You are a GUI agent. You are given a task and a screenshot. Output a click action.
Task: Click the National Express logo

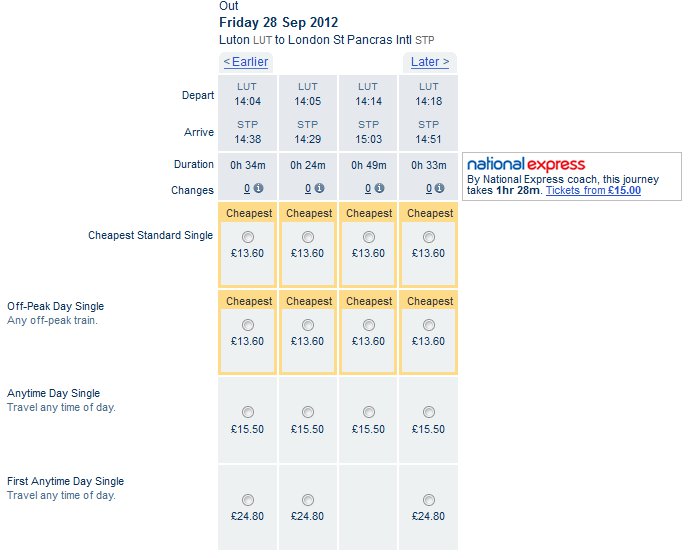point(526,165)
